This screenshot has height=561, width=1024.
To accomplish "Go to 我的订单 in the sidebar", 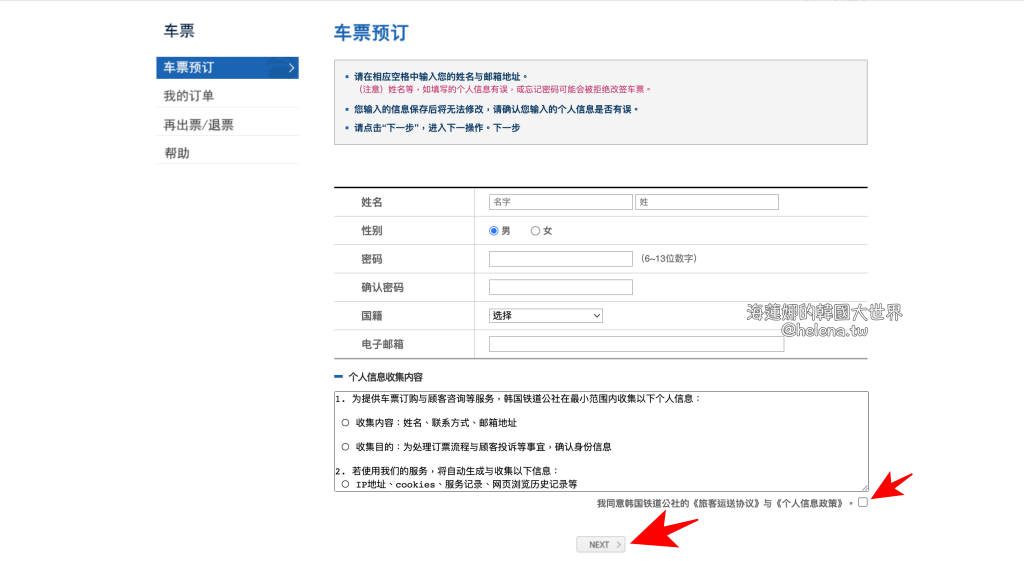I will [189, 96].
